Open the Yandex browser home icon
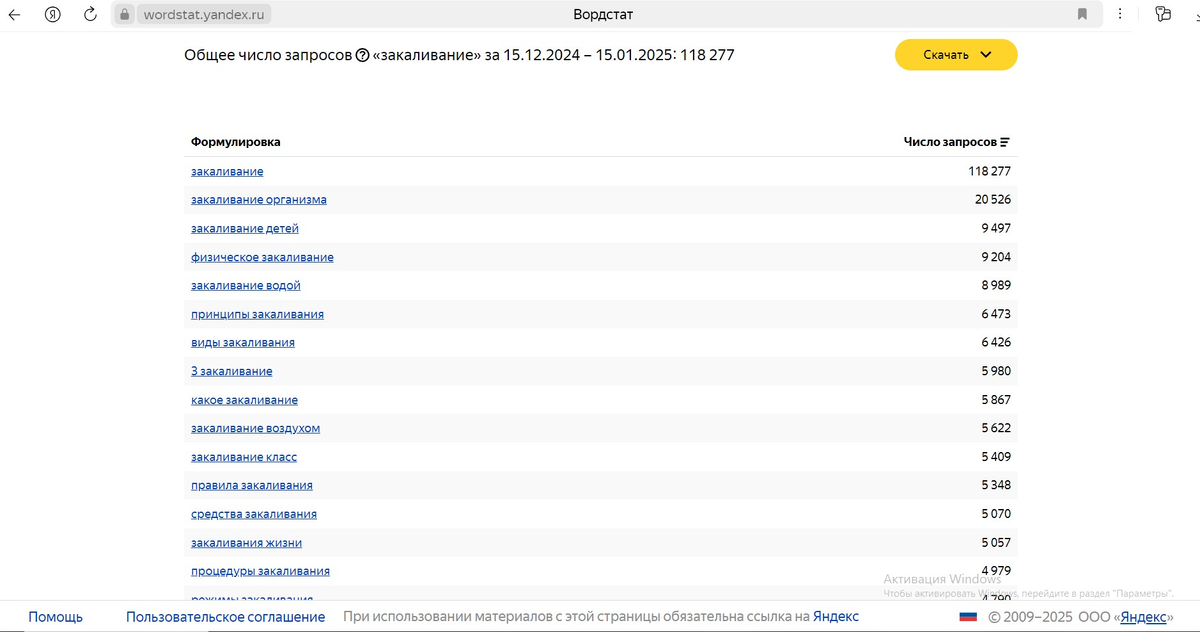 [x=53, y=14]
